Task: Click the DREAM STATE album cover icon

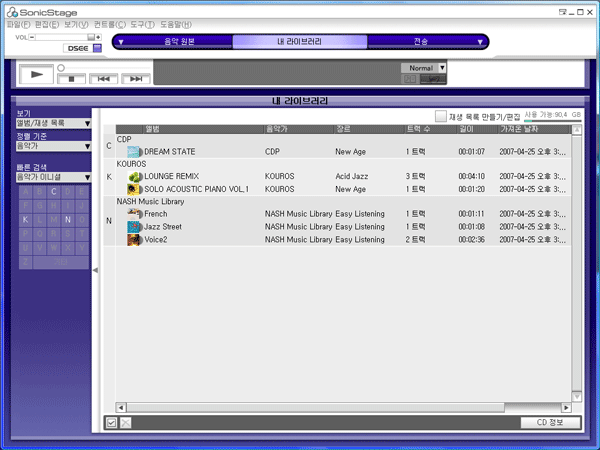Action: [135, 151]
